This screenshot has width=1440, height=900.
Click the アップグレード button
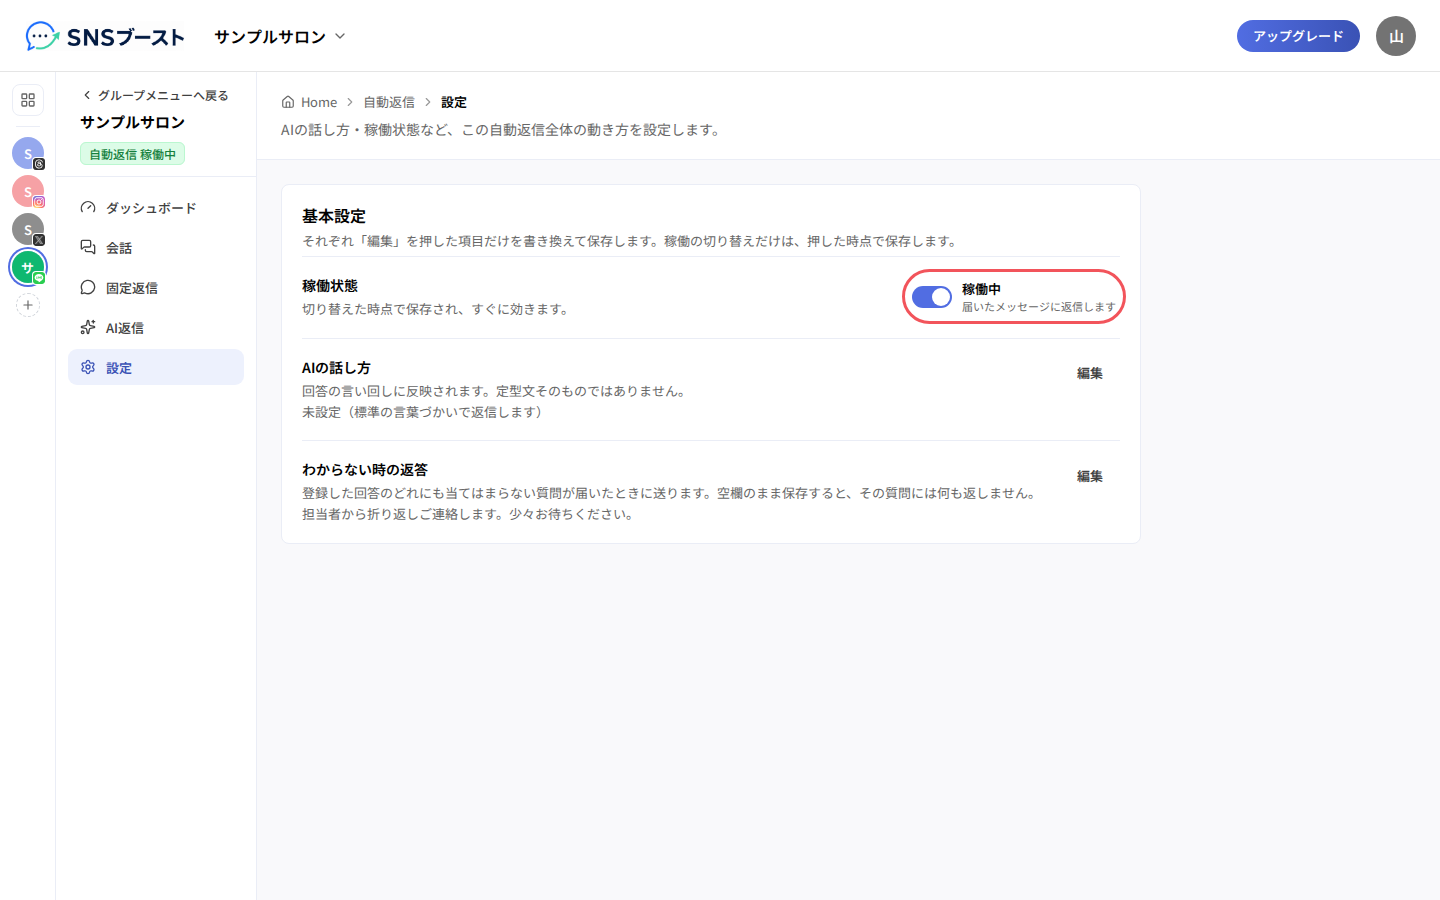click(1298, 36)
